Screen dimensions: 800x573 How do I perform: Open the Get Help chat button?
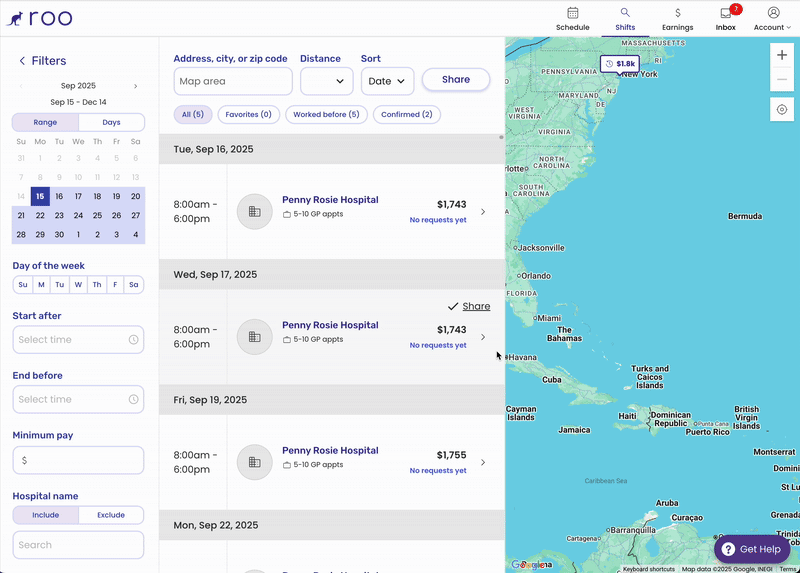752,550
